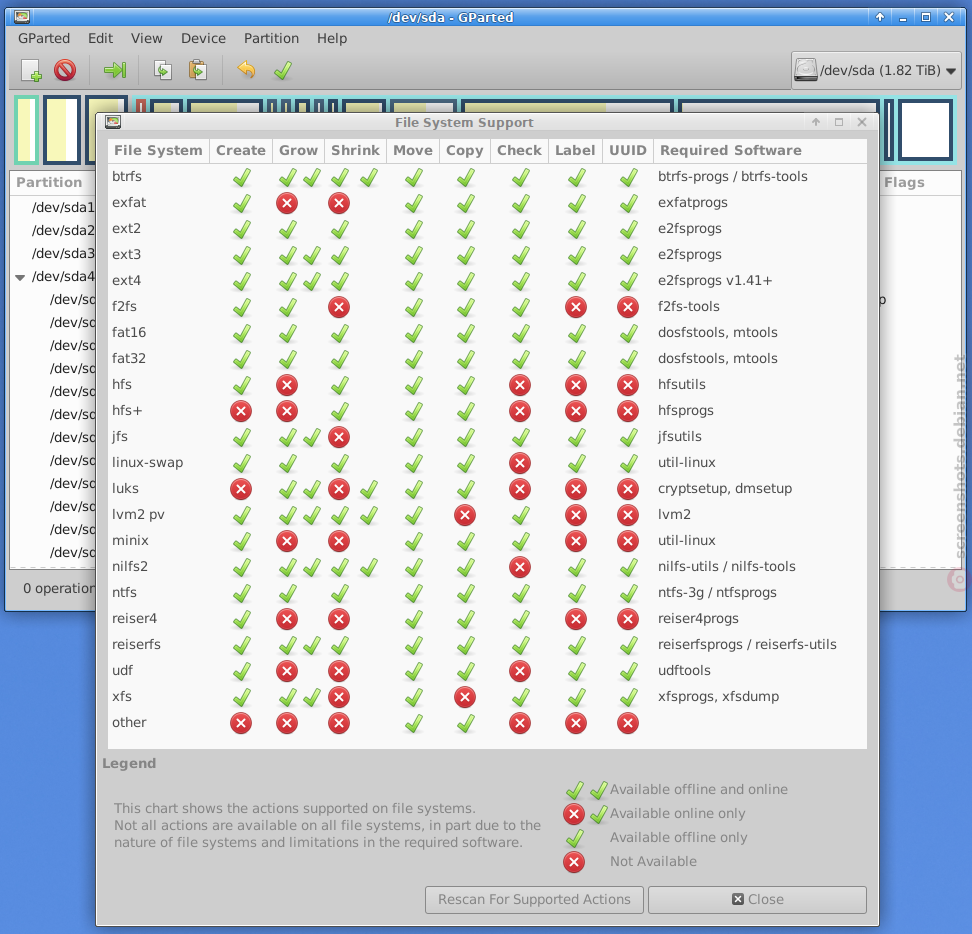Click the Label cross icon in f2fs row
Image resolution: width=972 pixels, height=934 pixels.
tap(575, 307)
